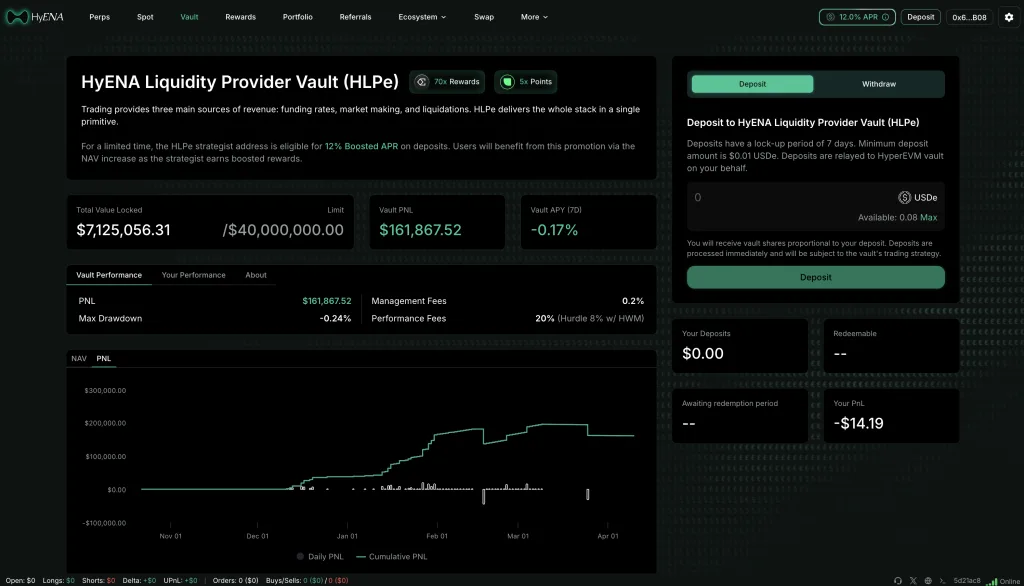Image resolution: width=1024 pixels, height=586 pixels.
Task: Select the Vault Performance tab
Action: point(109,275)
